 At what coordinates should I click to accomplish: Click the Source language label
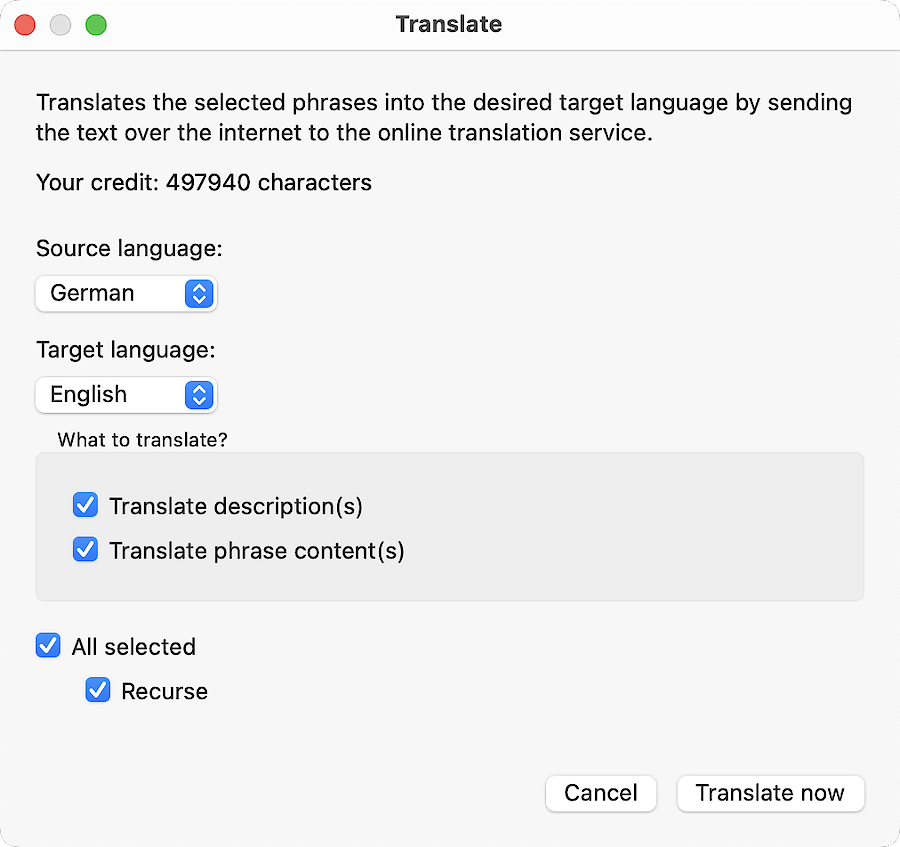click(129, 248)
